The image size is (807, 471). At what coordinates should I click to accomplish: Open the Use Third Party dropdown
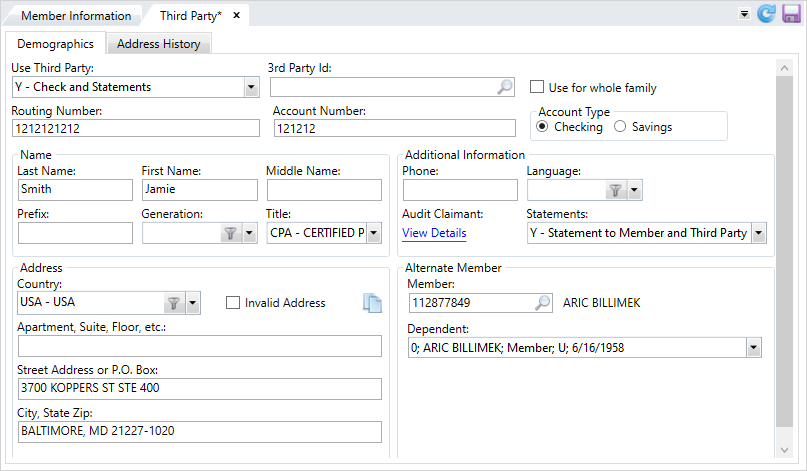click(x=251, y=87)
